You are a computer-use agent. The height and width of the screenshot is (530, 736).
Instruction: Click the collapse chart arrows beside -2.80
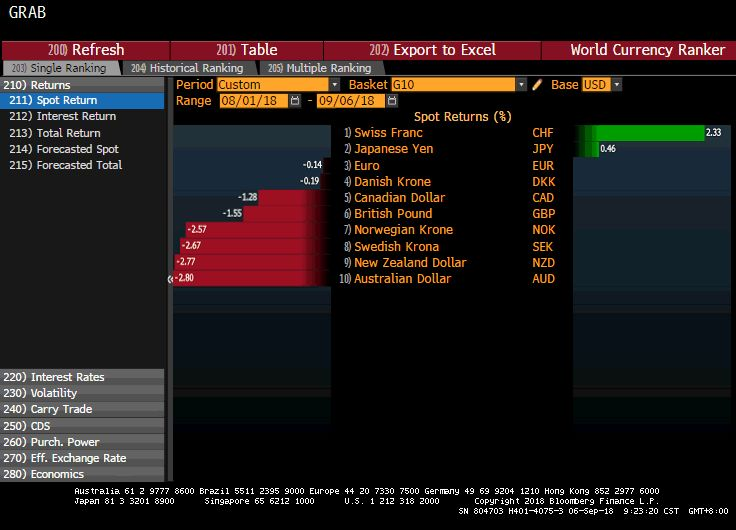pyautogui.click(x=170, y=279)
